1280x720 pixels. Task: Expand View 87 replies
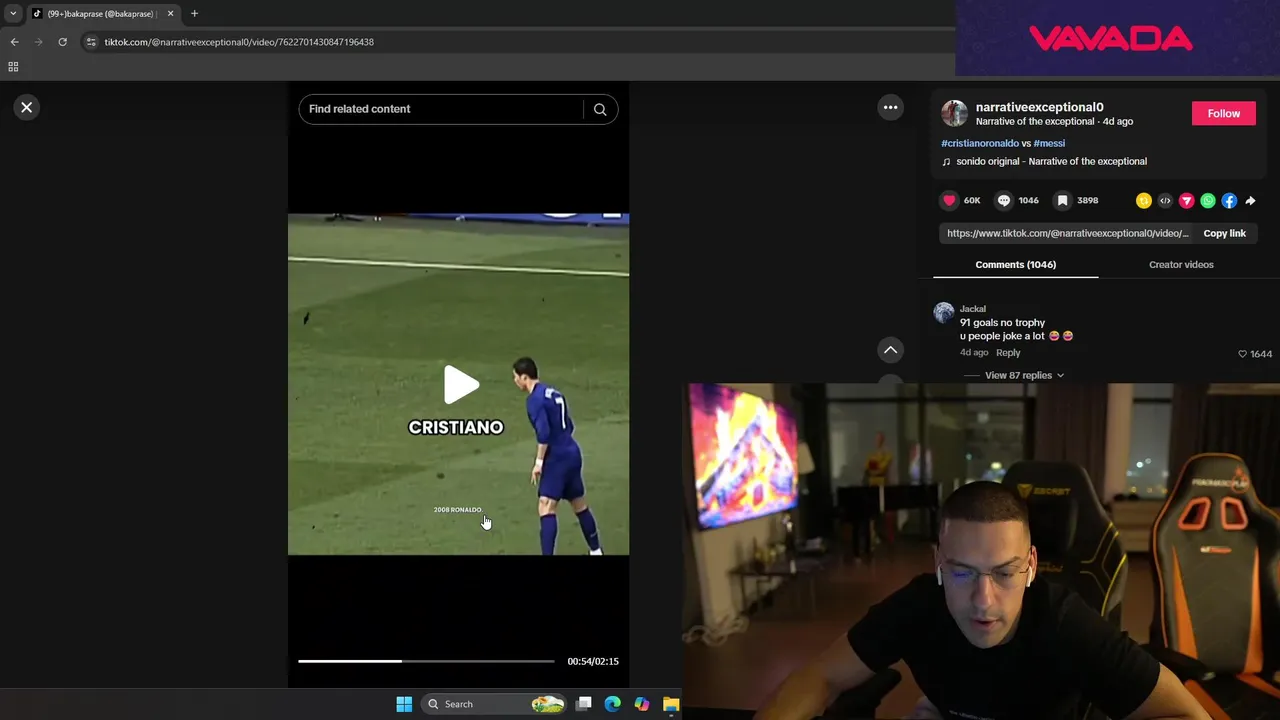(x=1024, y=375)
